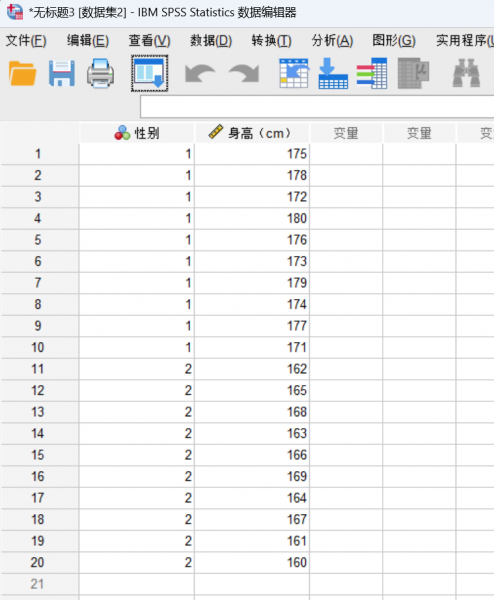
Task: Click the Redo arrow icon
Action: [x=244, y=73]
